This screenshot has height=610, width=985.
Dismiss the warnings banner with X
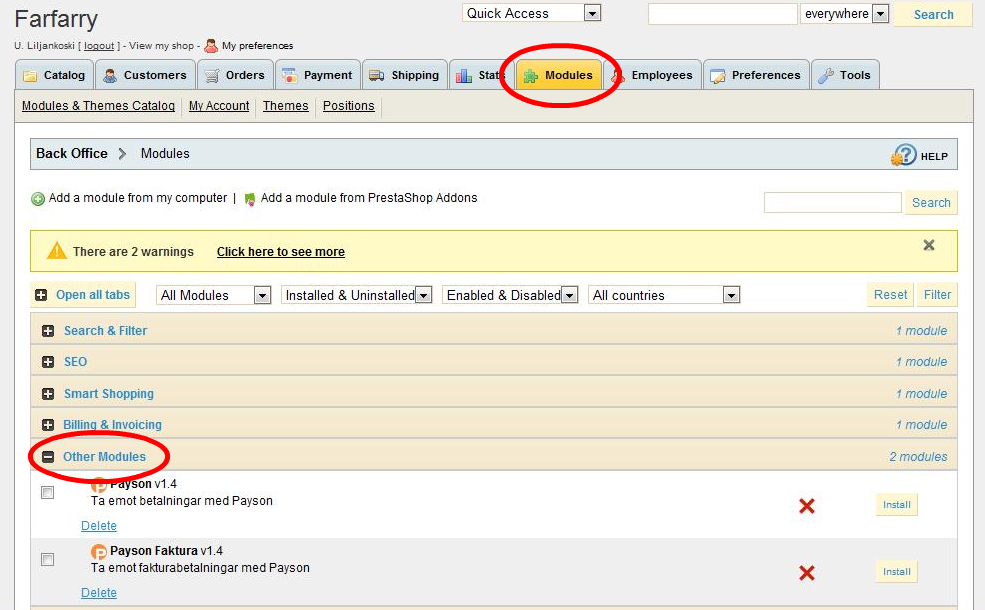(x=928, y=245)
